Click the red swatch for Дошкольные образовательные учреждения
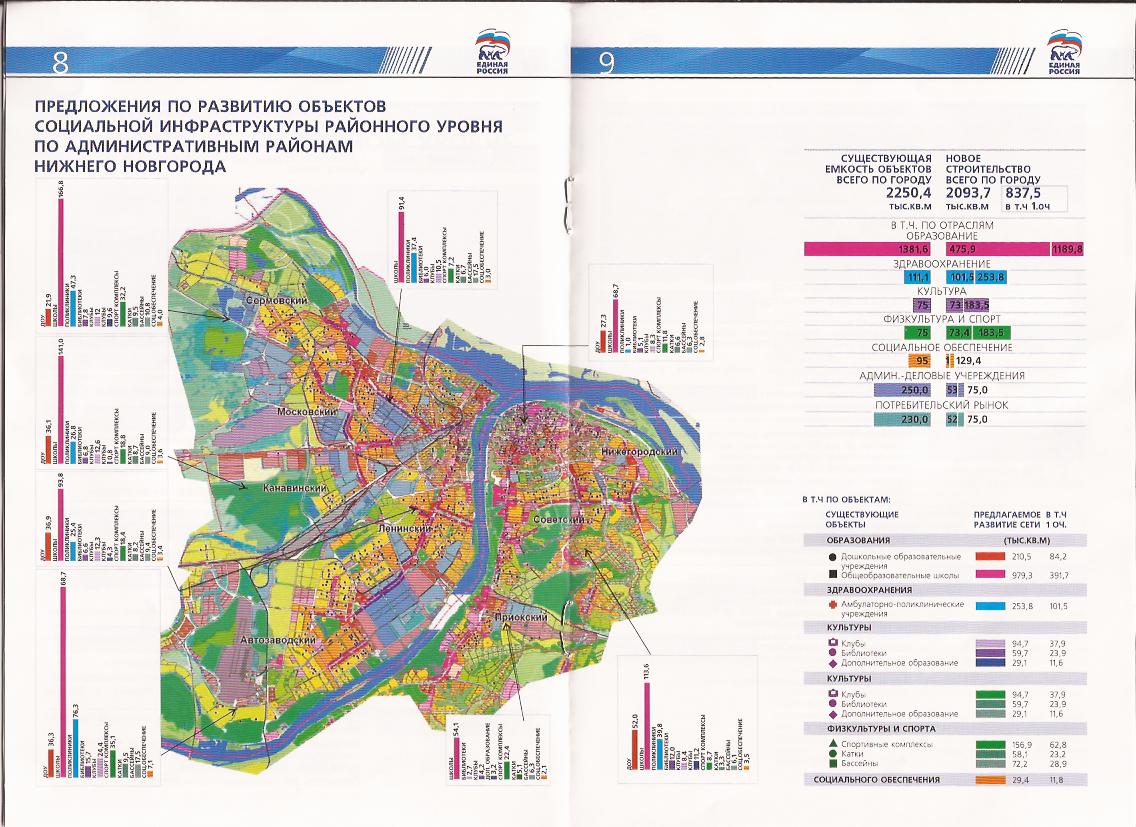Screen dimensions: 1136x827 point(990,557)
